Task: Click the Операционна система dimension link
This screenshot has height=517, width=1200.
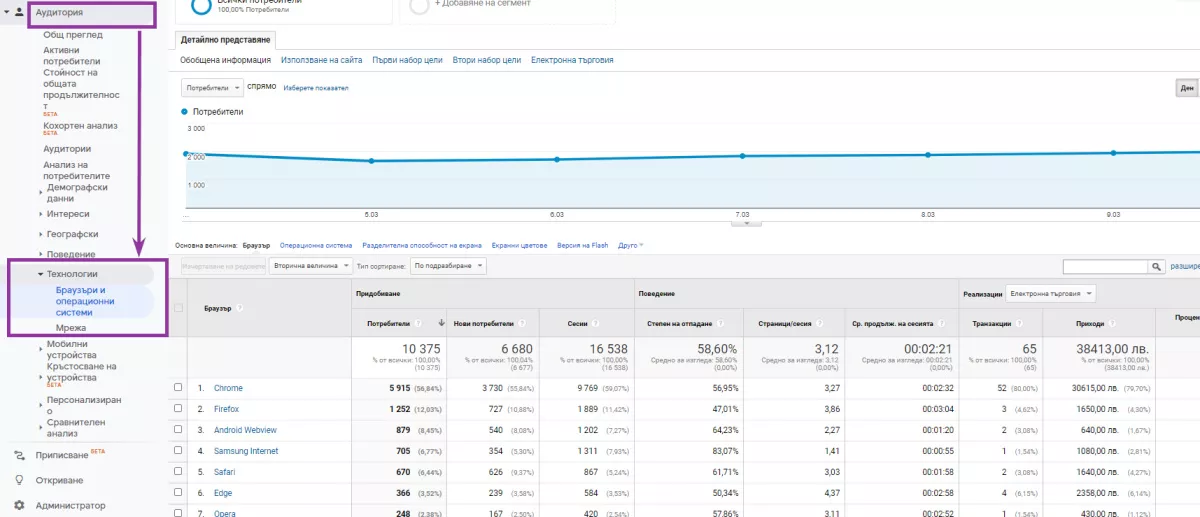Action: pos(316,245)
